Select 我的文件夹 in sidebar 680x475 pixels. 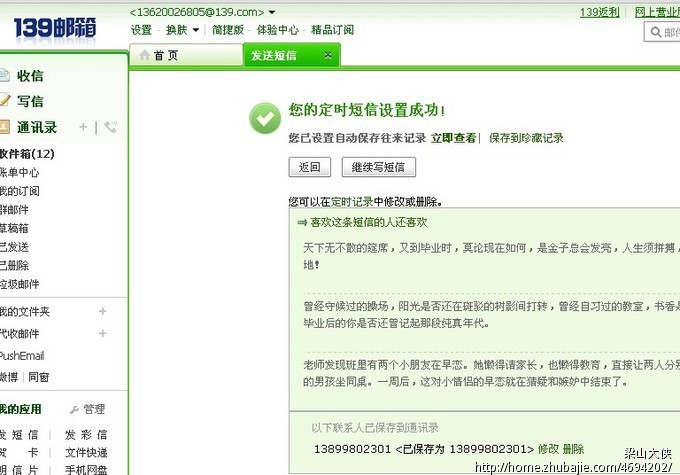(x=25, y=311)
